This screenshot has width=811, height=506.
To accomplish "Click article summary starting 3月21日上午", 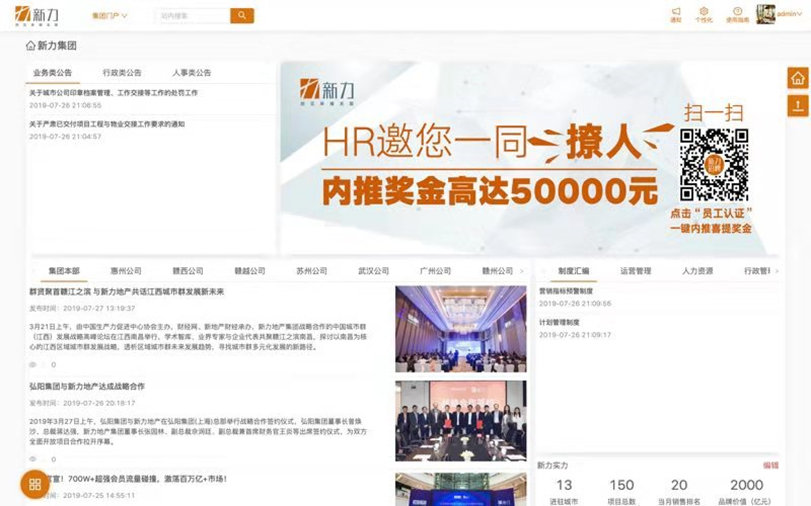I will [198, 337].
